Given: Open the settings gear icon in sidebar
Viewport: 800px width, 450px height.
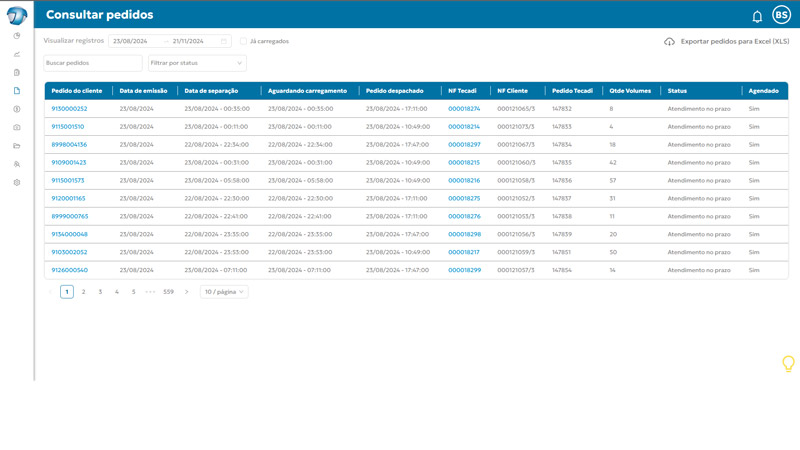Looking at the screenshot, I should (17, 182).
